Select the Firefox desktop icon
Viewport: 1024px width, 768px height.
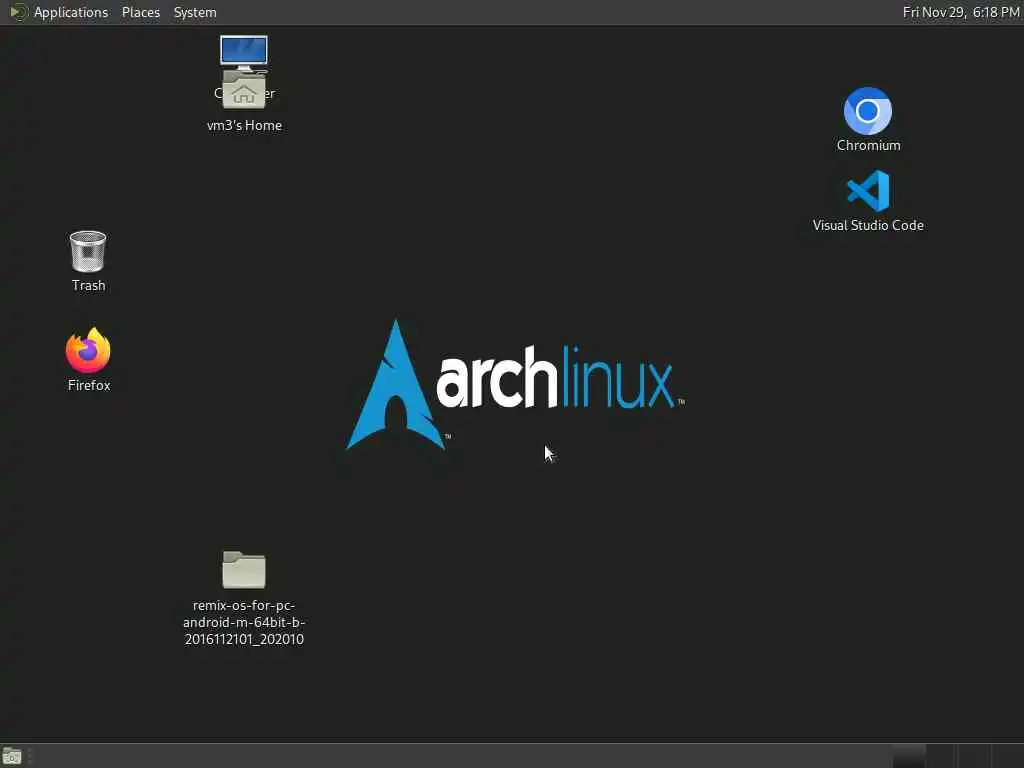[88, 351]
